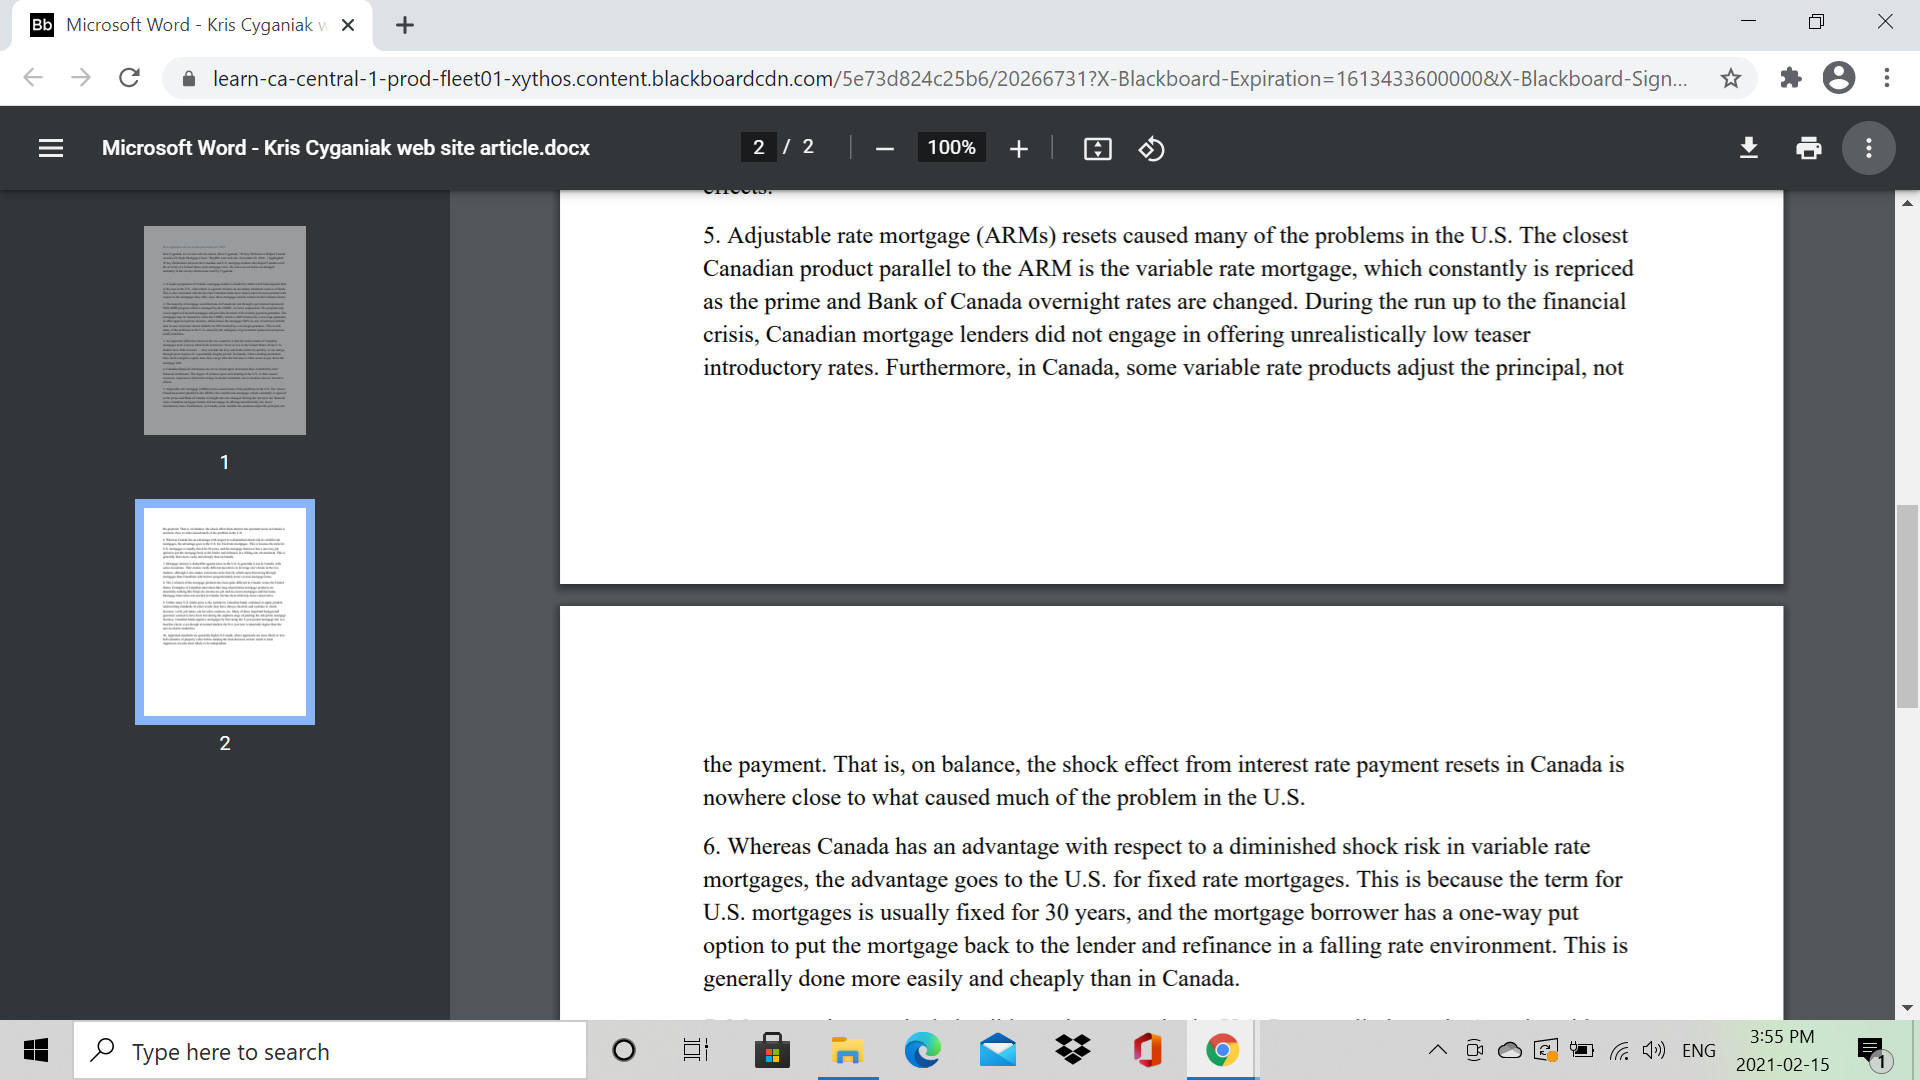Zoom in on the document

point(1019,148)
